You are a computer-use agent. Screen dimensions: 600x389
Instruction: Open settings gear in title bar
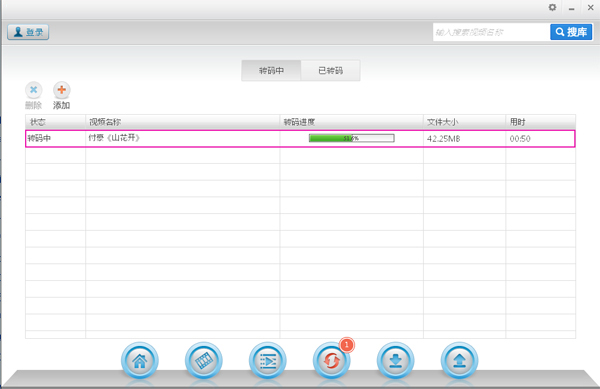coord(552,7)
